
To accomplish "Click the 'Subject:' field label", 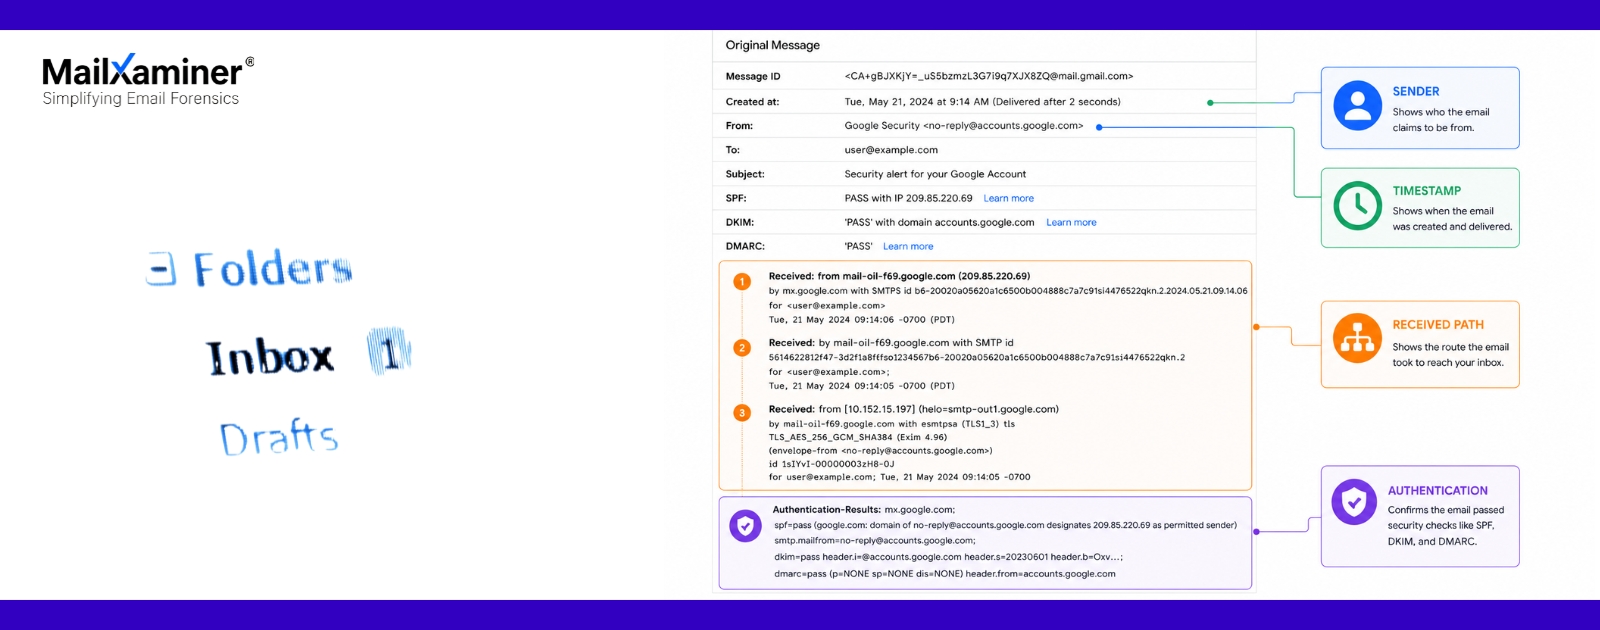I will point(745,174).
